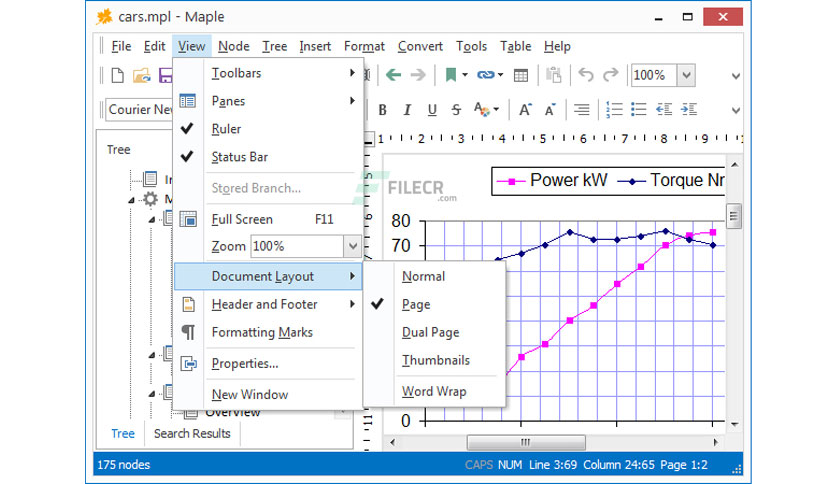Click the Courier New font name field
Viewport: 836px width, 484px height.
140,110
